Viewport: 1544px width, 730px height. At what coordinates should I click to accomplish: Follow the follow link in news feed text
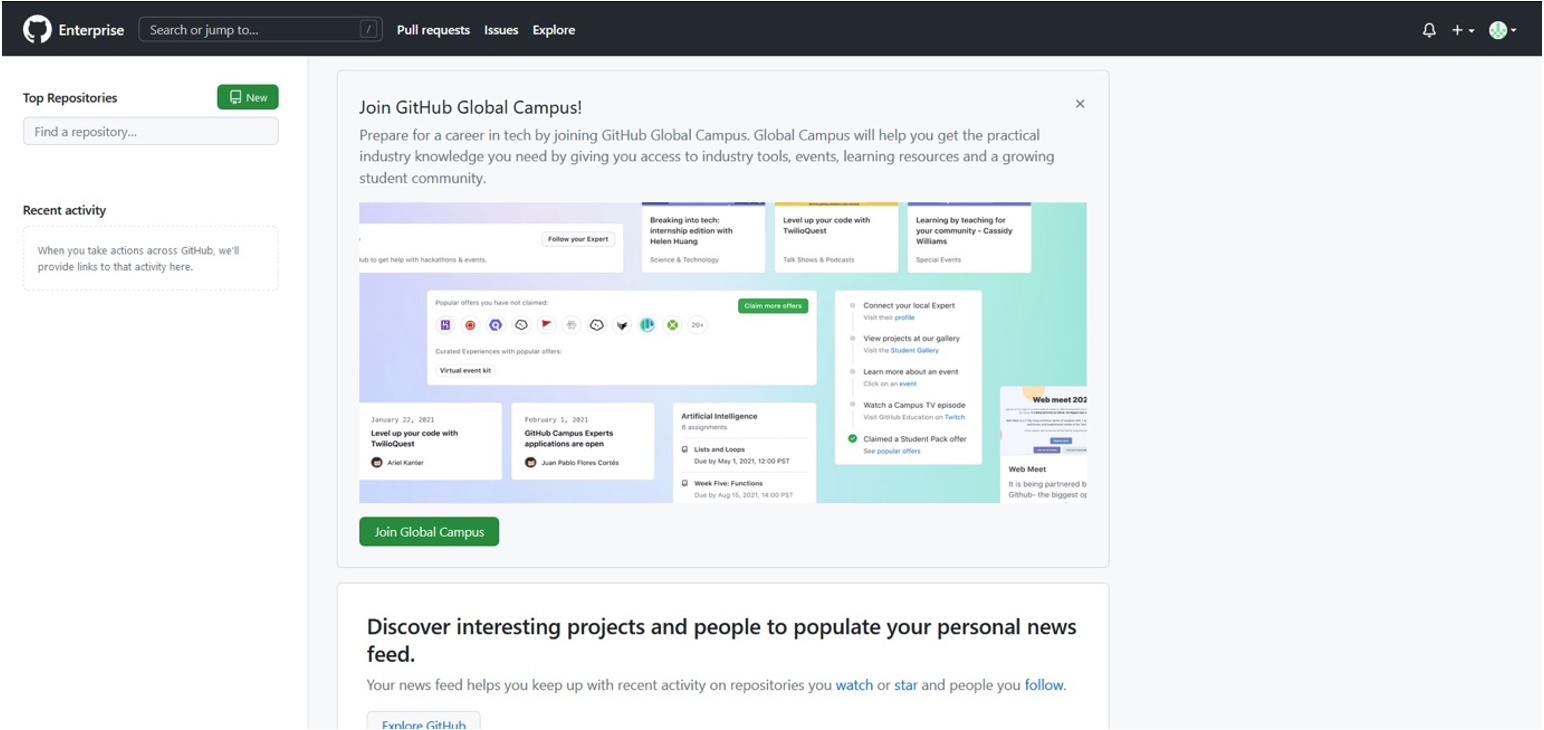1044,686
